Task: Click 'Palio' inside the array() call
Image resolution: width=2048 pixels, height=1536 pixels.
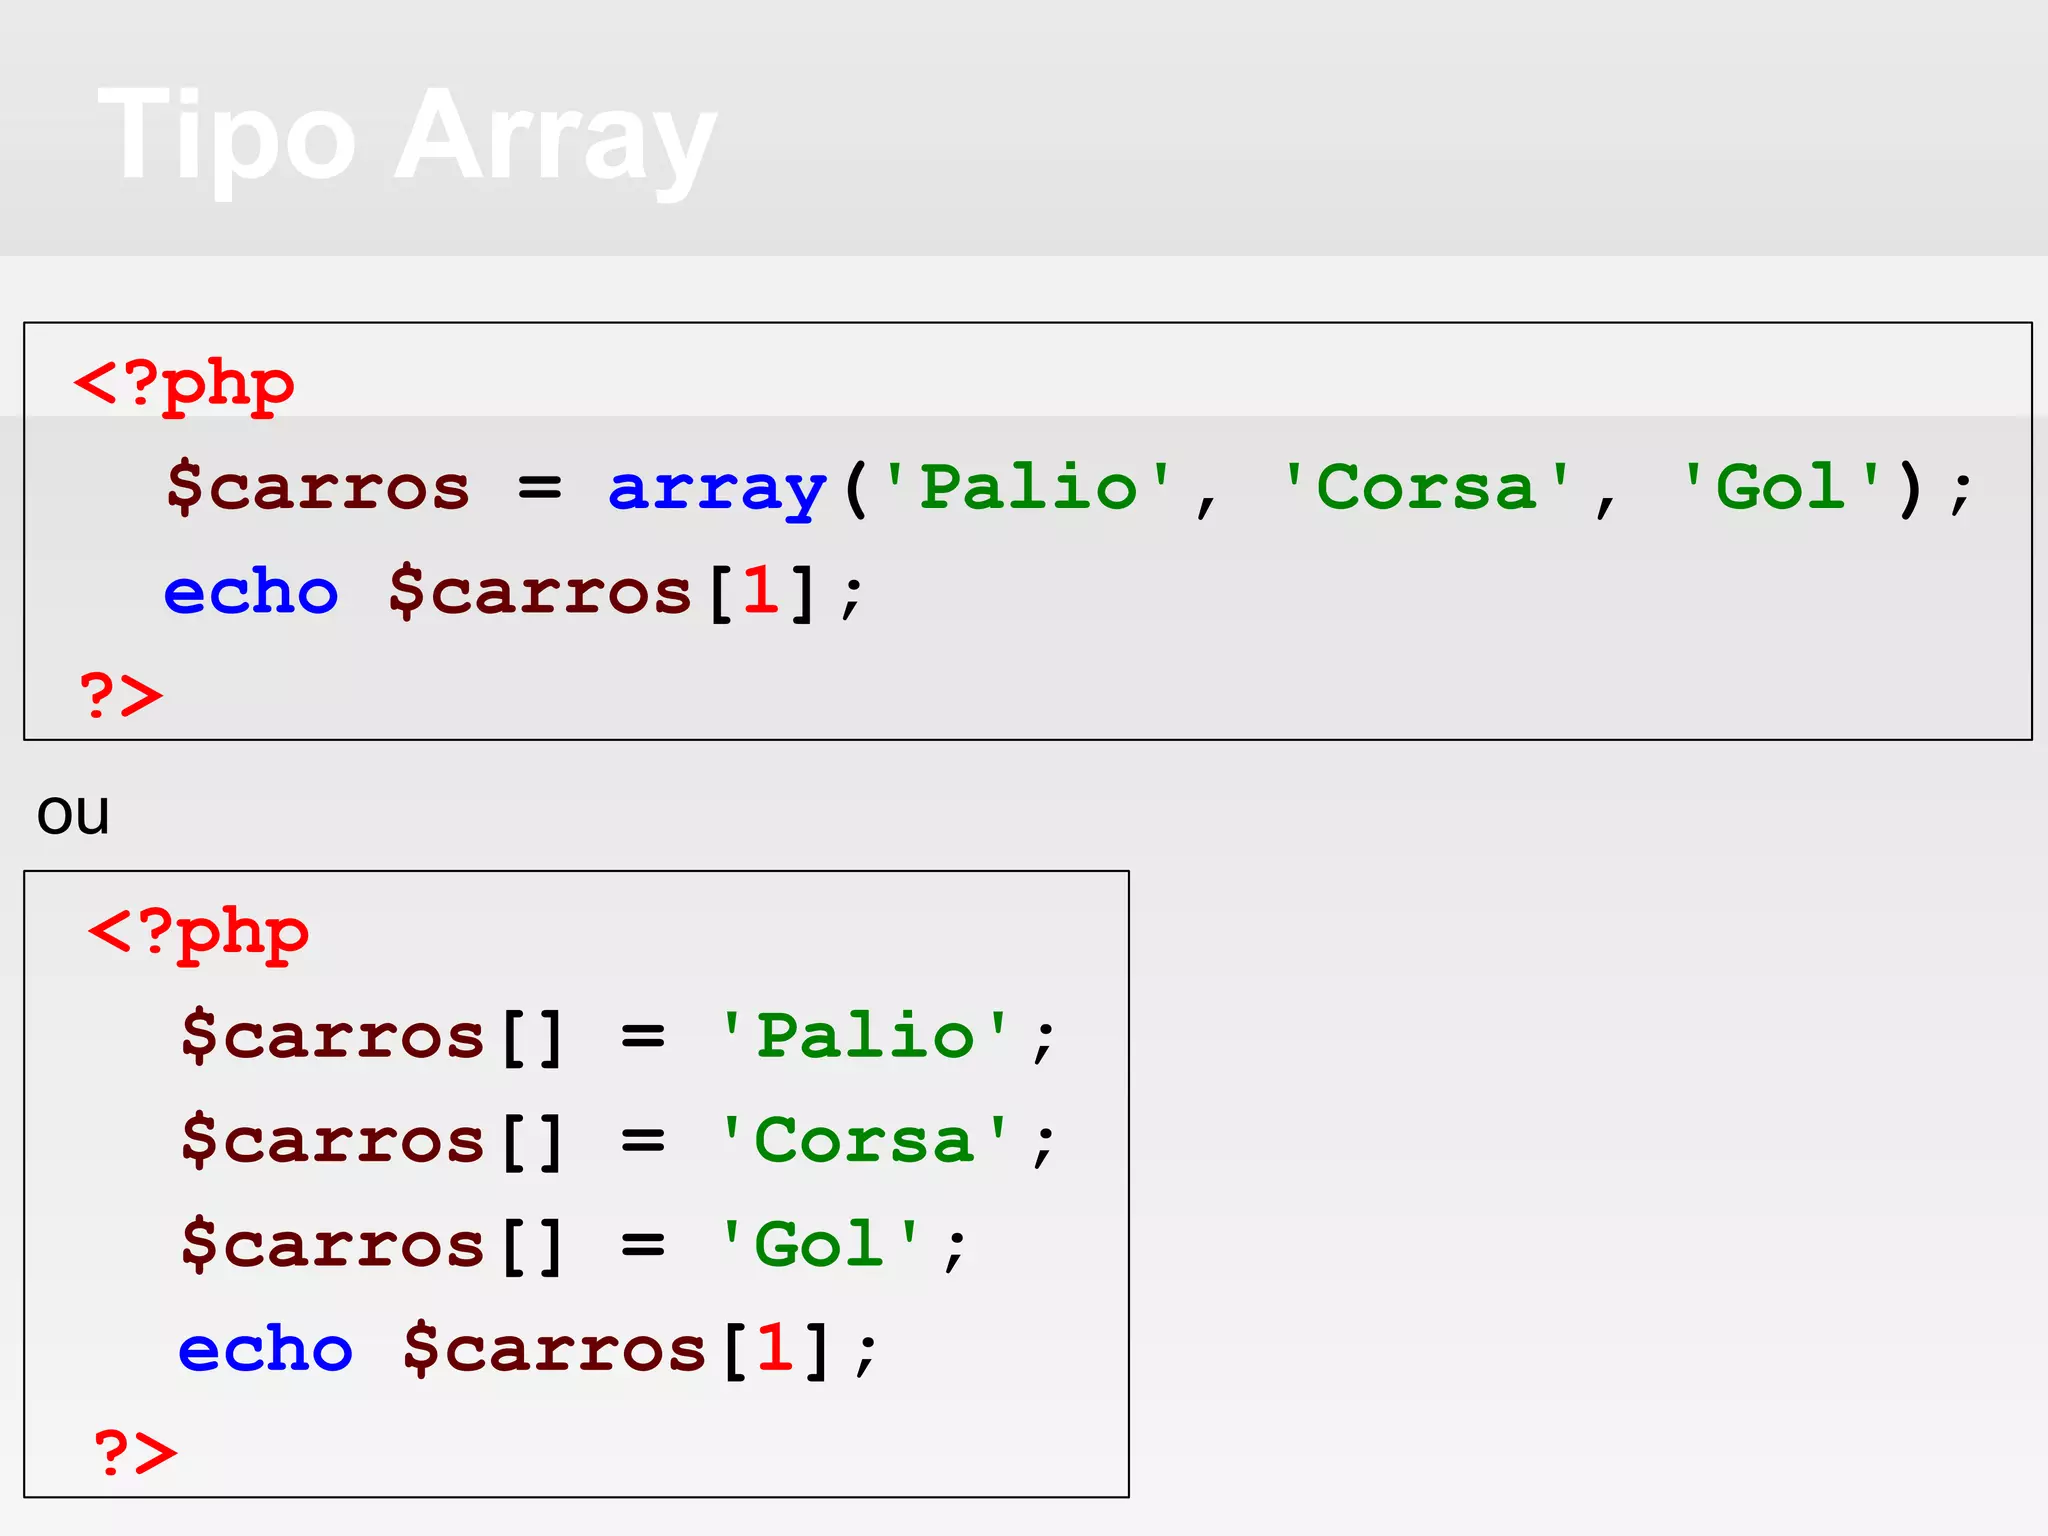Action: coord(1028,487)
